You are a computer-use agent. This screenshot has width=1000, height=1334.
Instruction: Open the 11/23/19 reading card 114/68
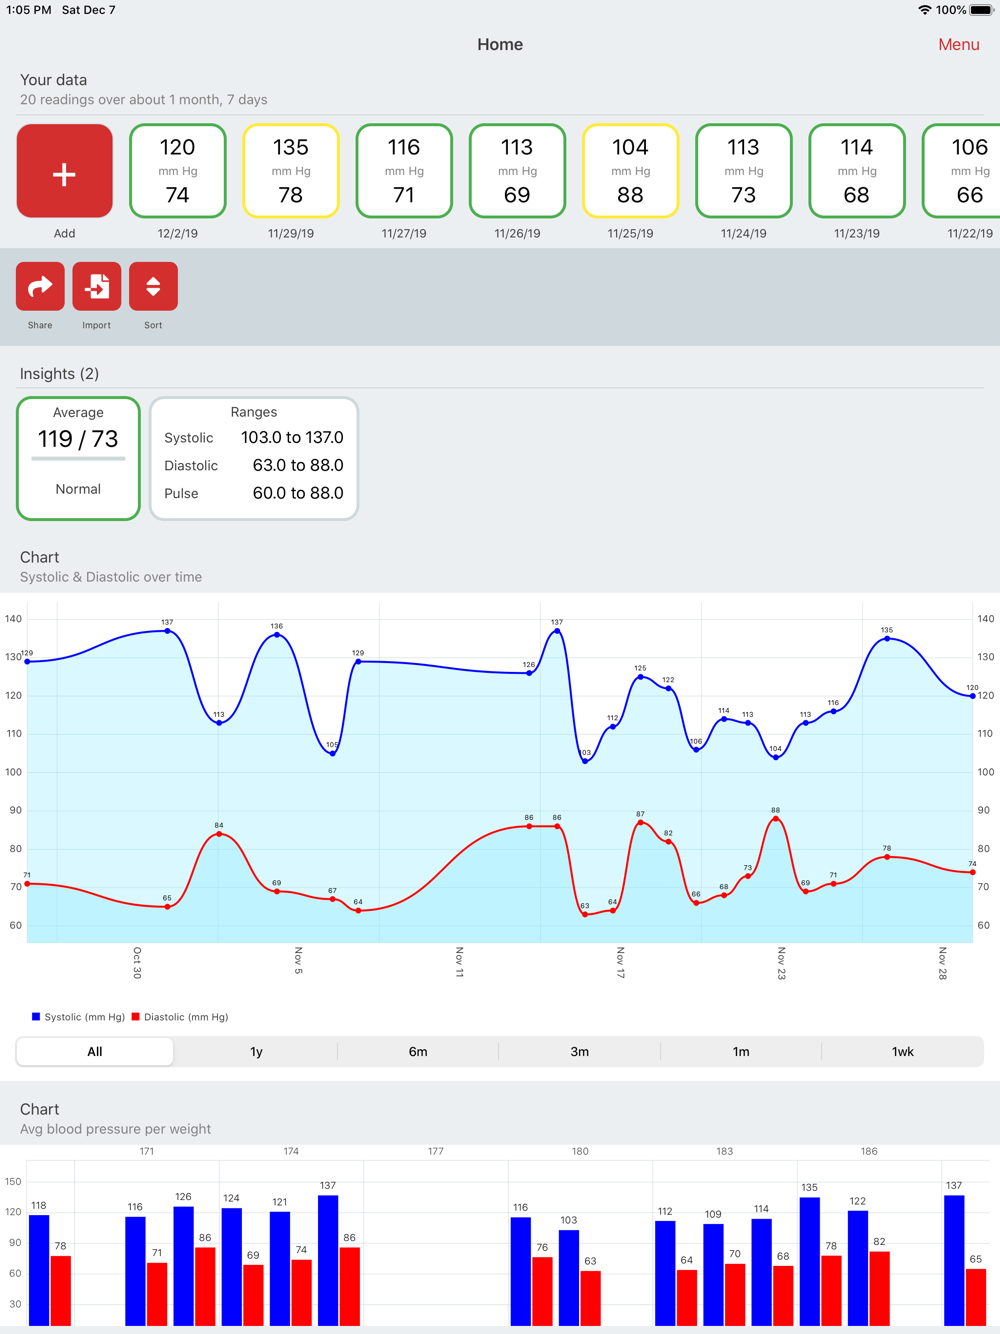[856, 171]
